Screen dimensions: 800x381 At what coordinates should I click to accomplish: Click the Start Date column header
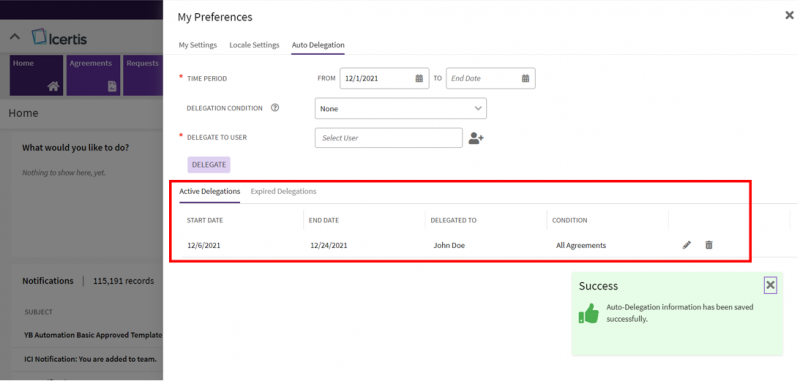tap(205, 220)
